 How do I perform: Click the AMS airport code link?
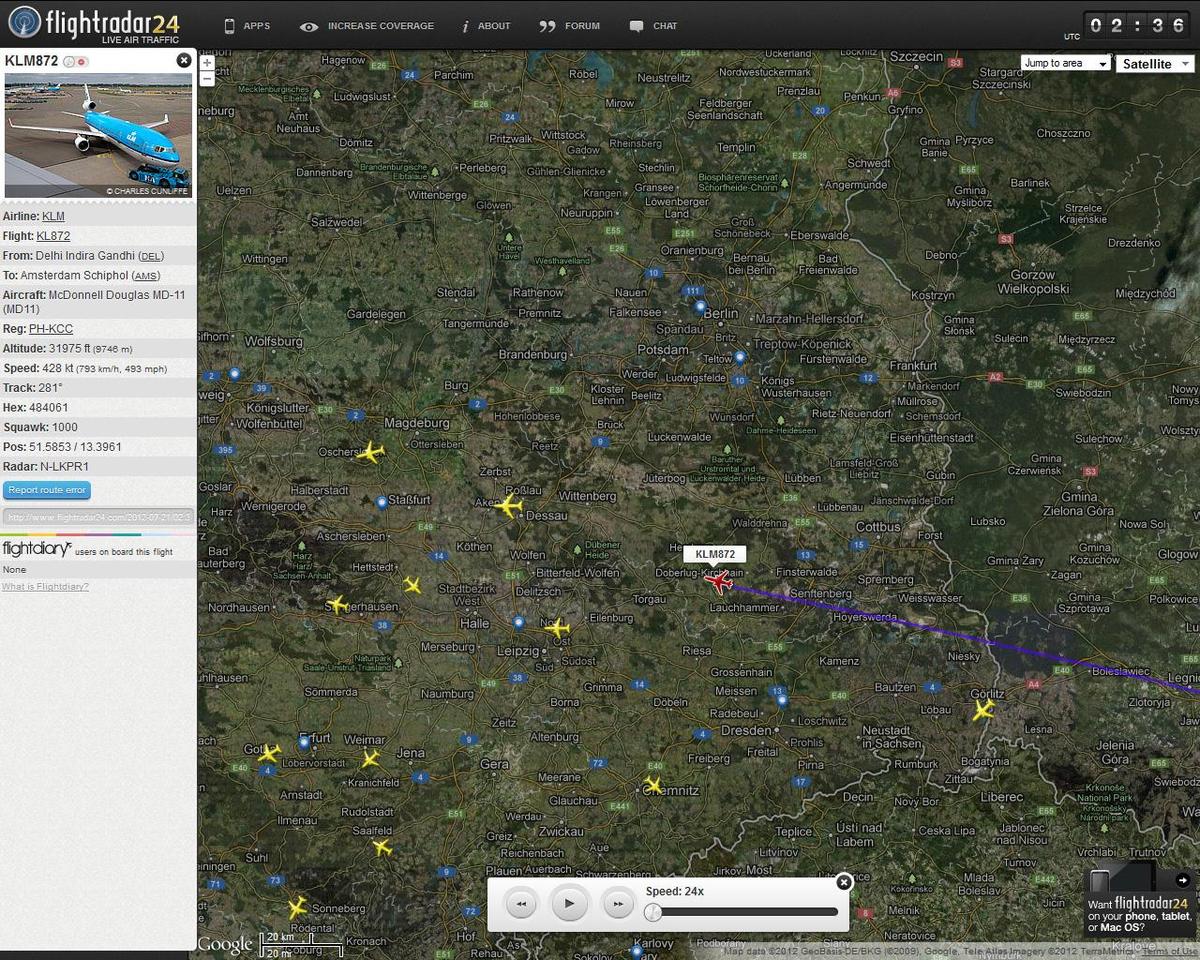coord(146,276)
